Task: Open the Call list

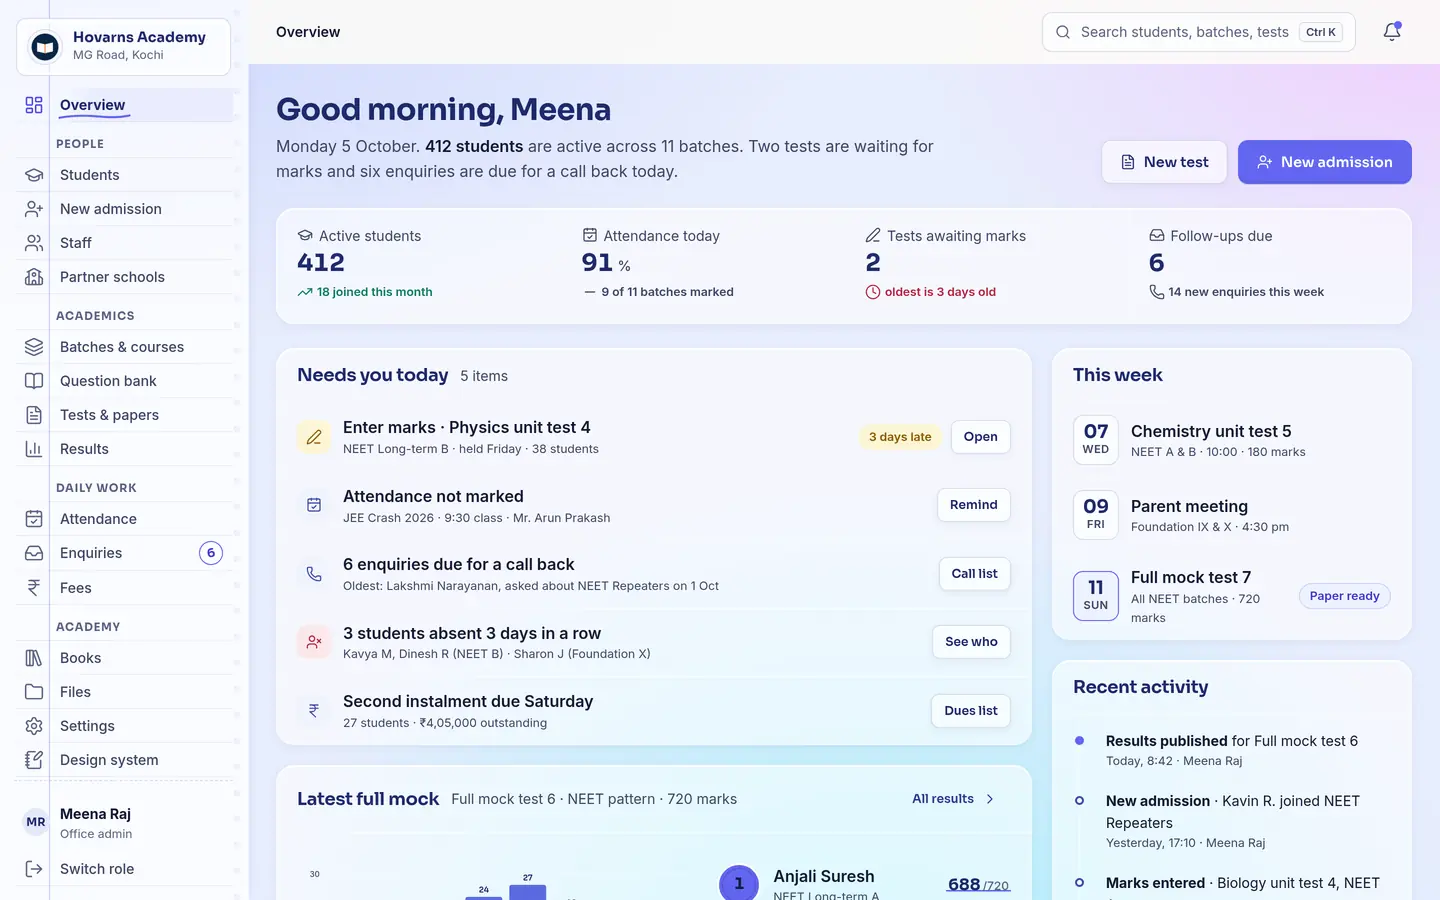Action: (x=974, y=574)
